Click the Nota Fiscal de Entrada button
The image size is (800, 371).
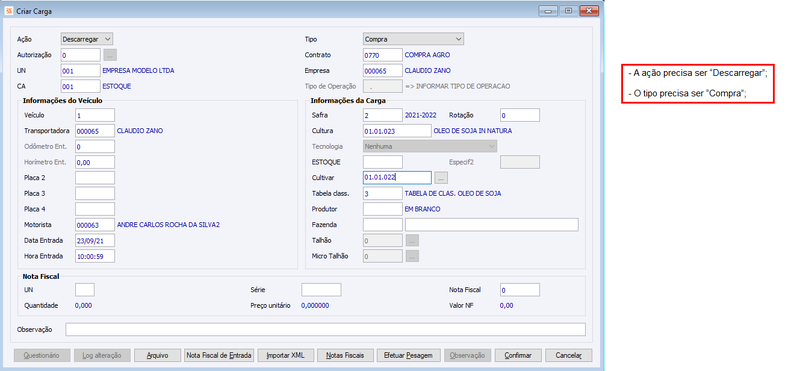click(218, 355)
